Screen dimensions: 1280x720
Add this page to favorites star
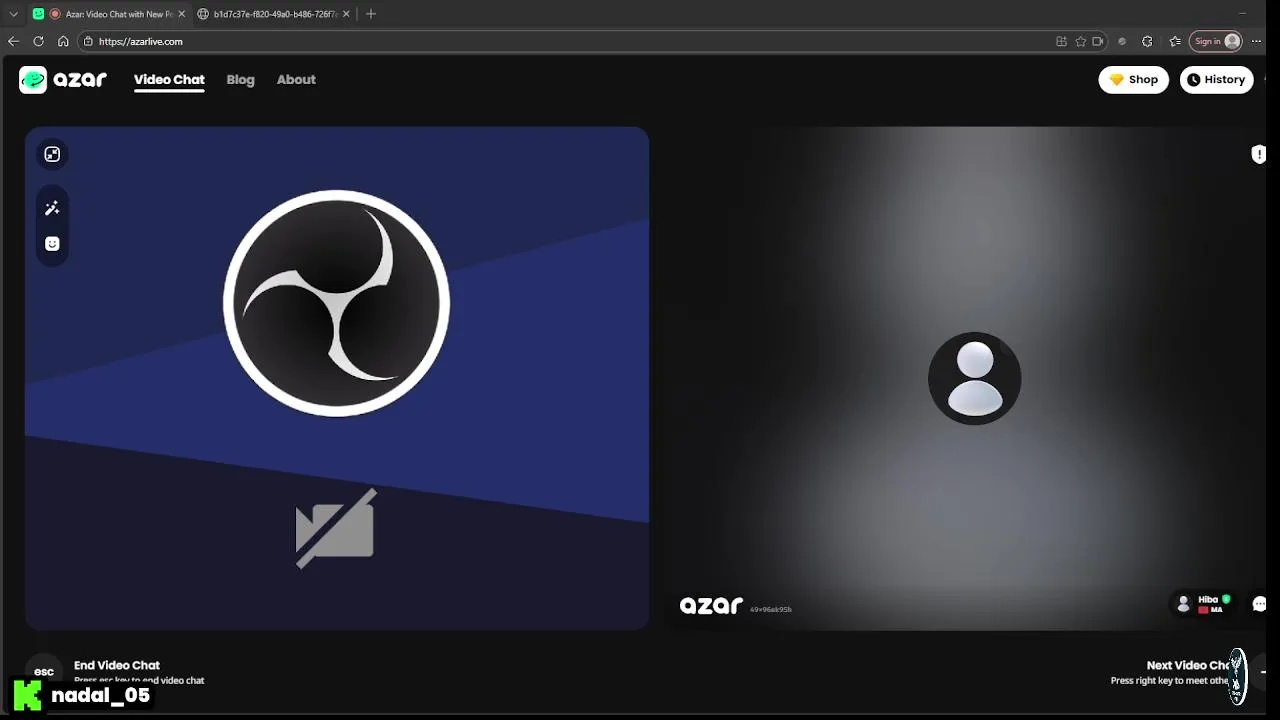point(1080,41)
